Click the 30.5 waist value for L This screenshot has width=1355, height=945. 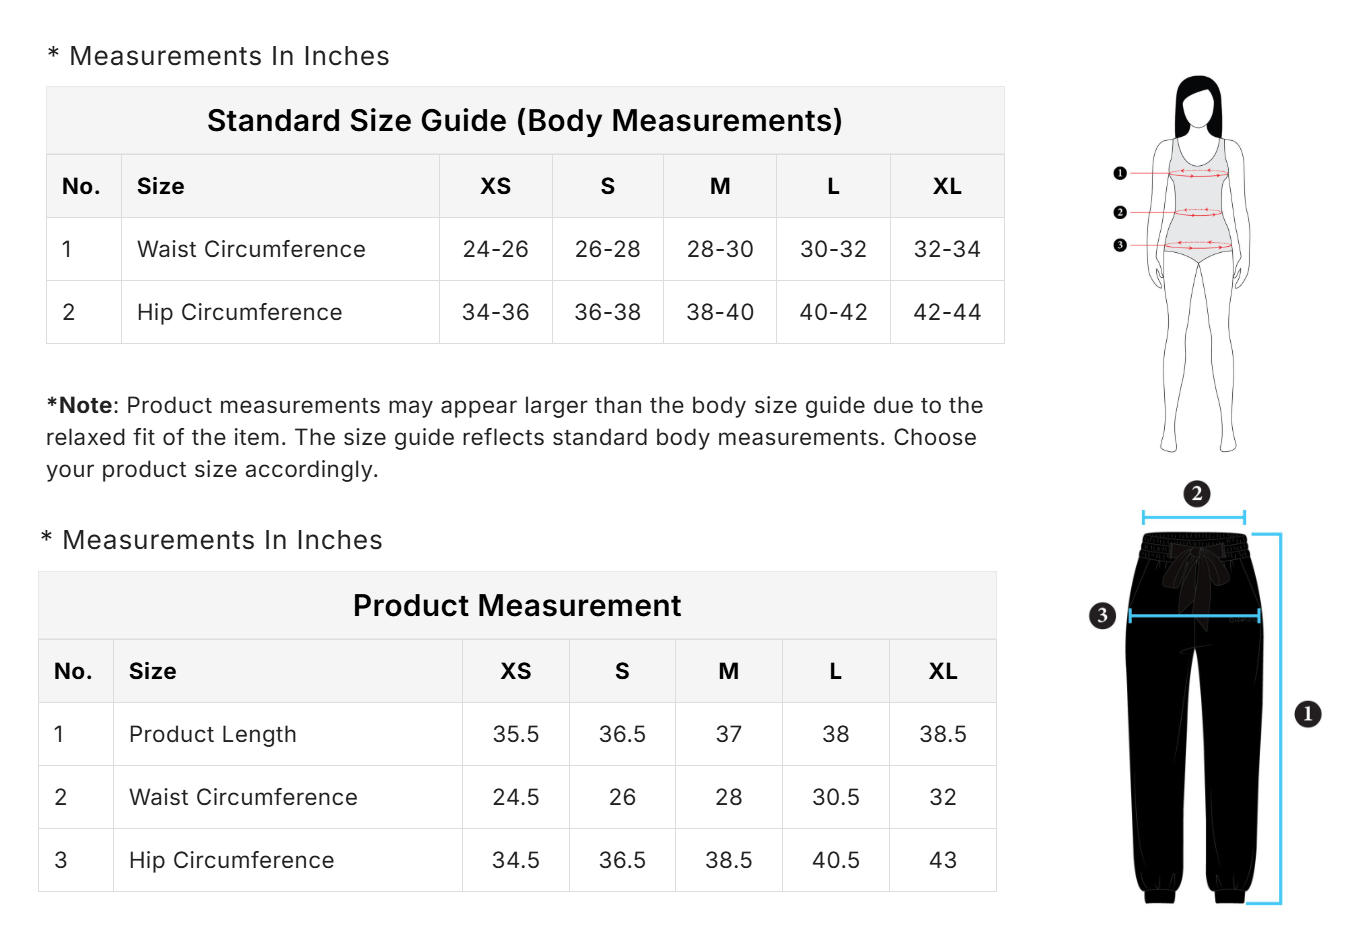coord(835,798)
